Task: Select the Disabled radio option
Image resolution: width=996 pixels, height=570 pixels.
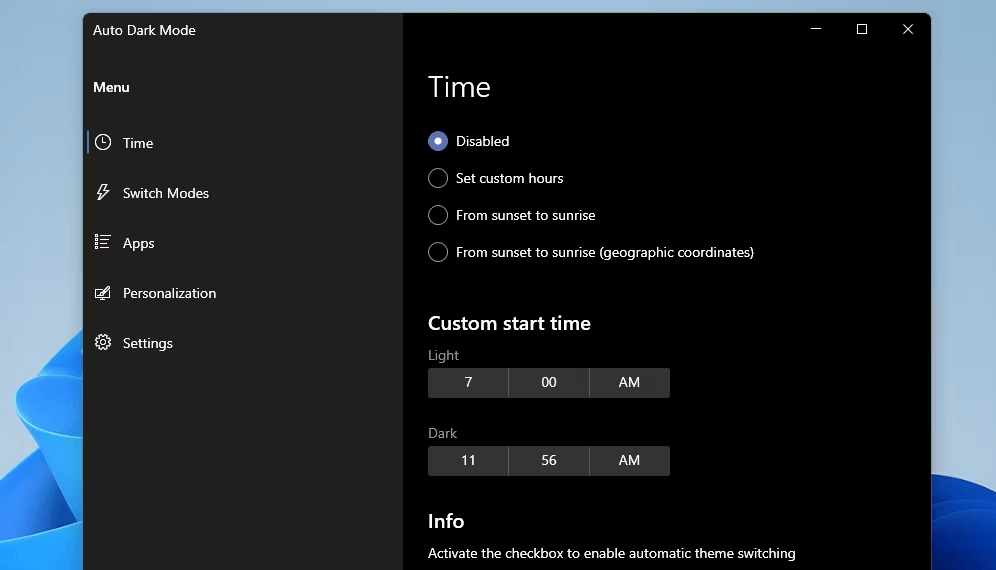Action: click(x=438, y=141)
